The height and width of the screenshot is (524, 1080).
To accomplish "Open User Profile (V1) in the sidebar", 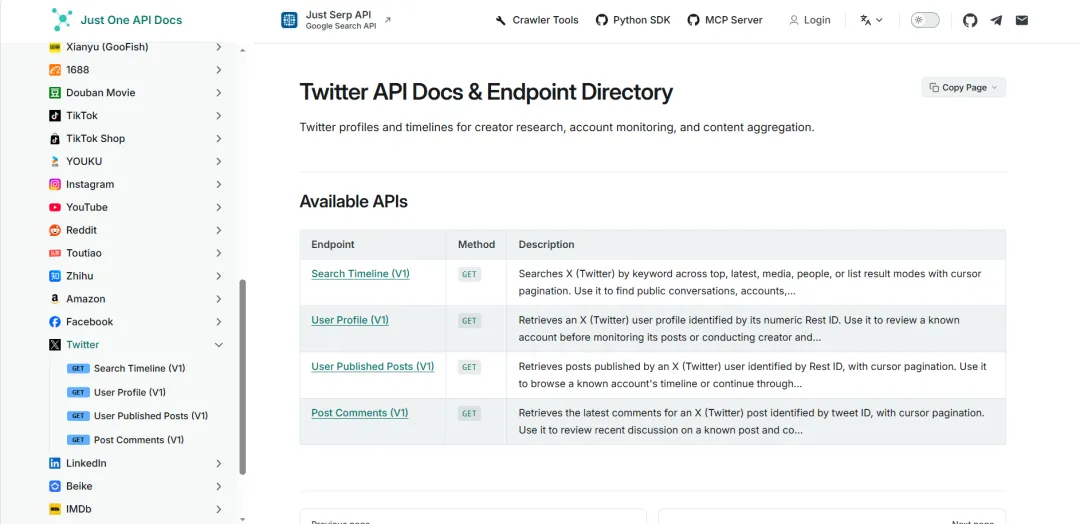I will pos(129,392).
